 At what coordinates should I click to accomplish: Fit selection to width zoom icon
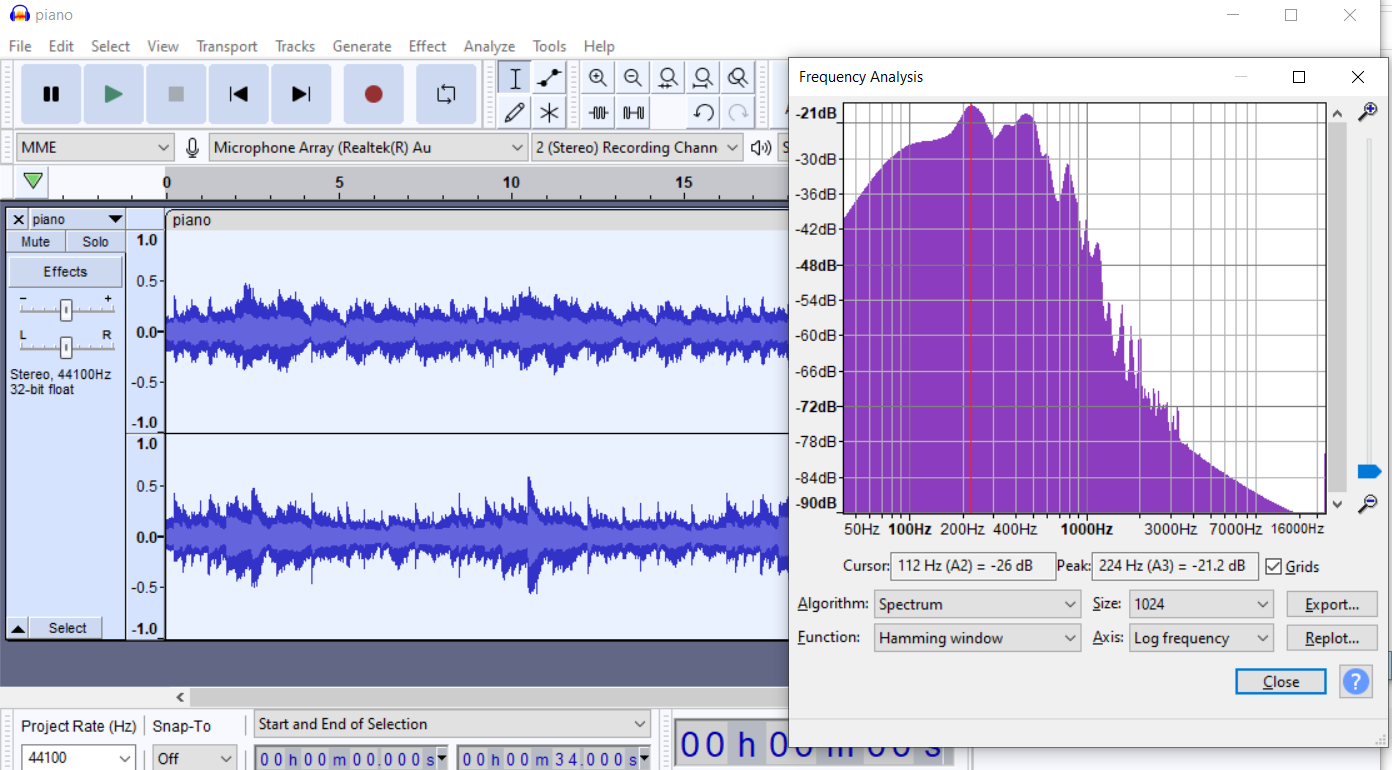(668, 78)
